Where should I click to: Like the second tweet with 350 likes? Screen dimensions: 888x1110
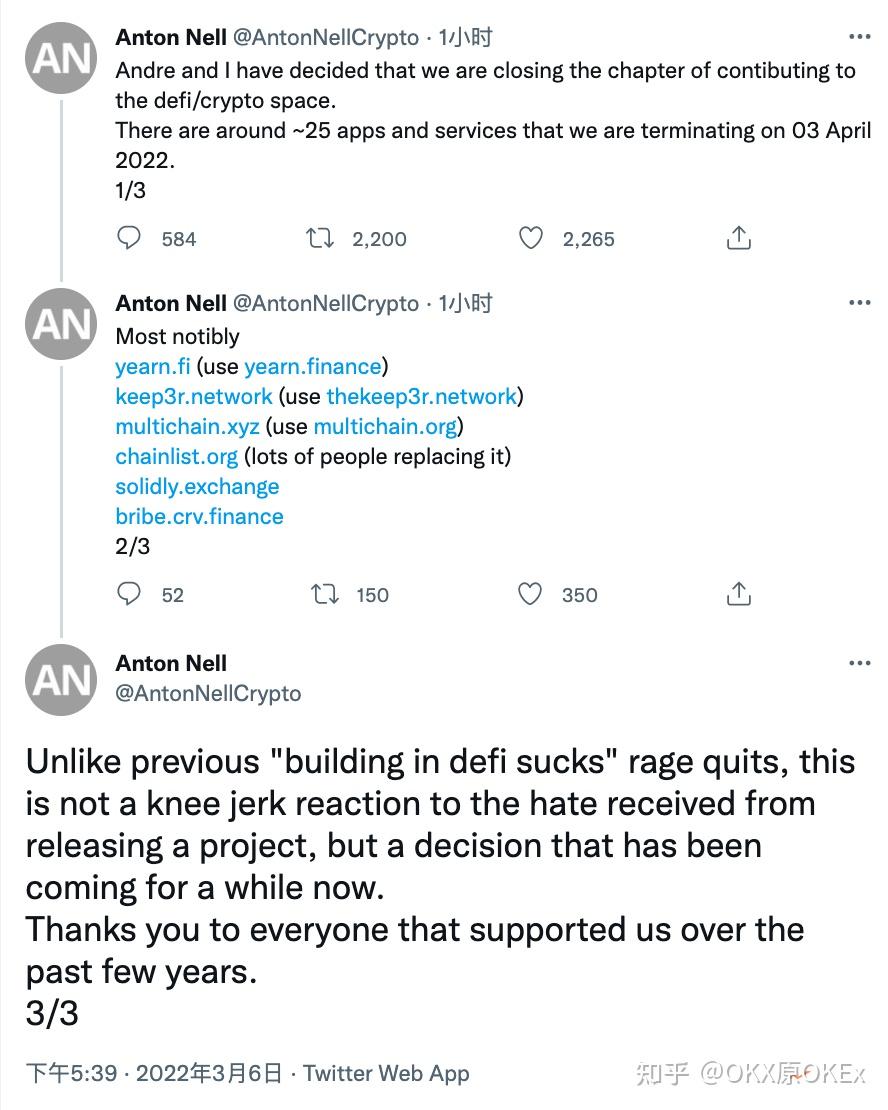click(x=529, y=594)
